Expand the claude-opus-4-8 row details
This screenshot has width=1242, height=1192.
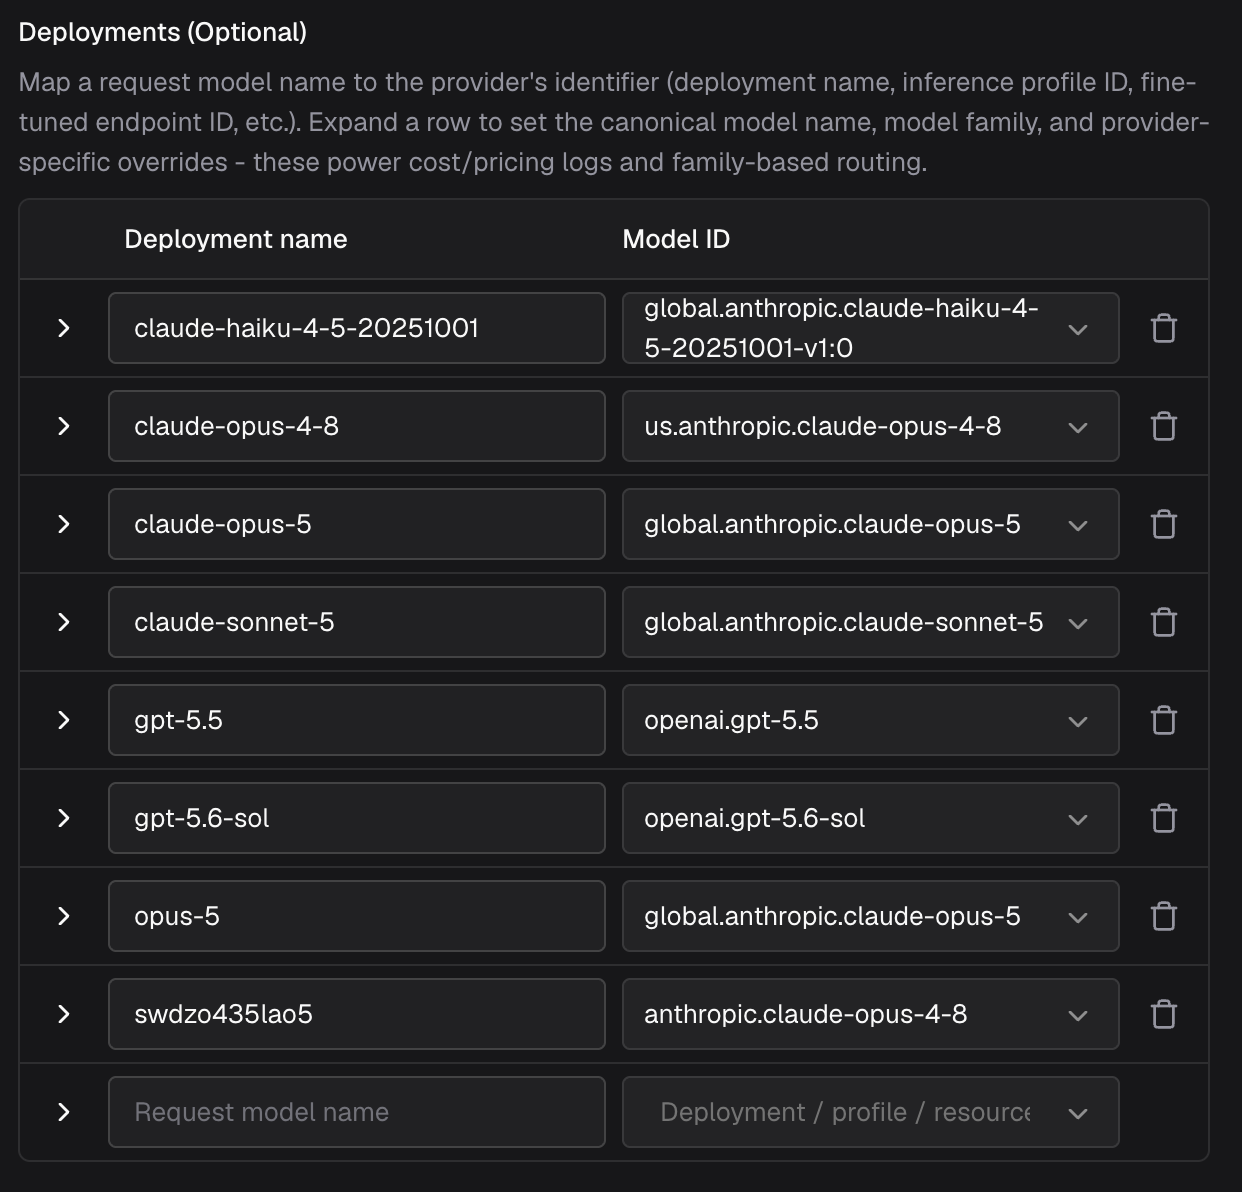coord(64,426)
